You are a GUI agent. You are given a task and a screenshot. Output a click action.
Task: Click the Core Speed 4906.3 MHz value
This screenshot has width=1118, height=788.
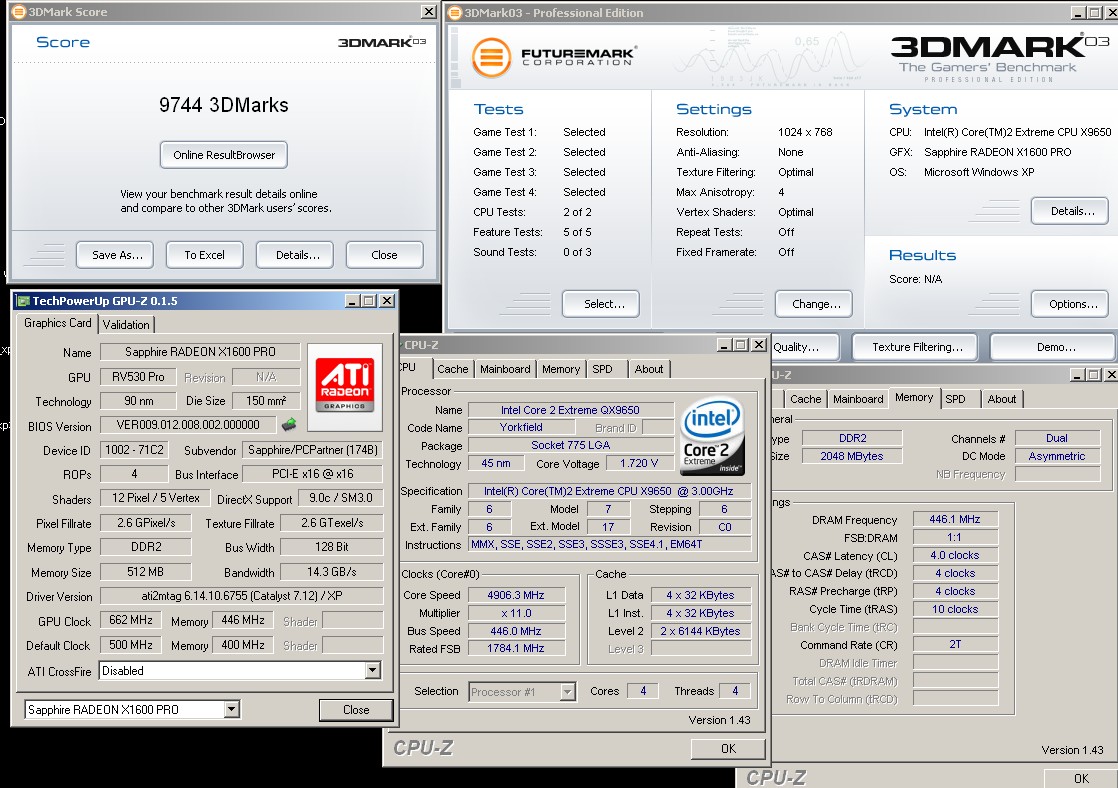[x=516, y=595]
